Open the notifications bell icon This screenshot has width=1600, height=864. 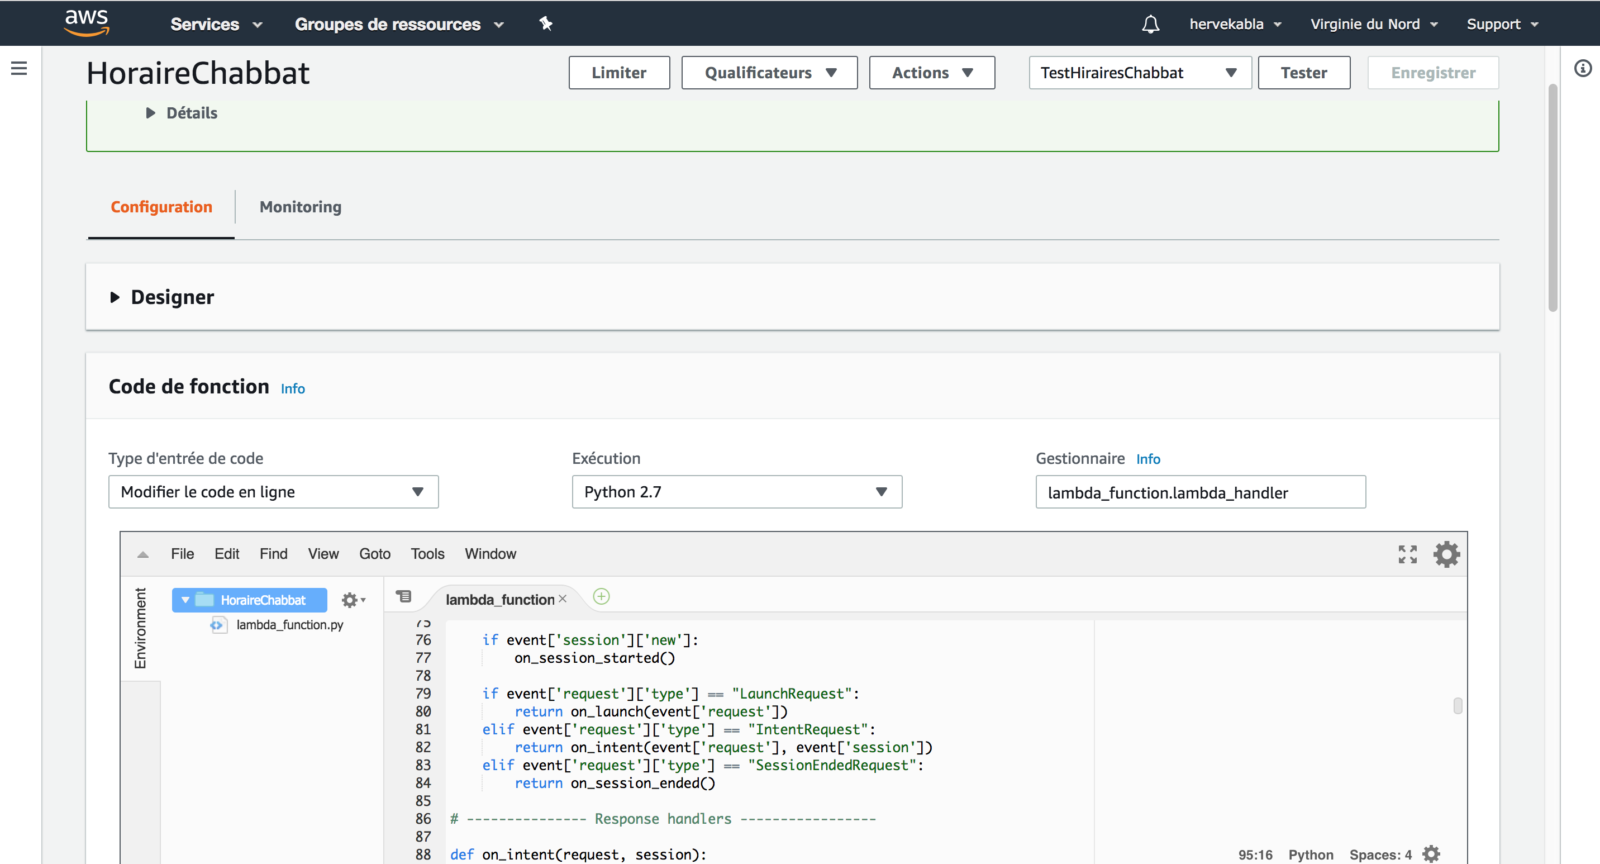coord(1151,24)
